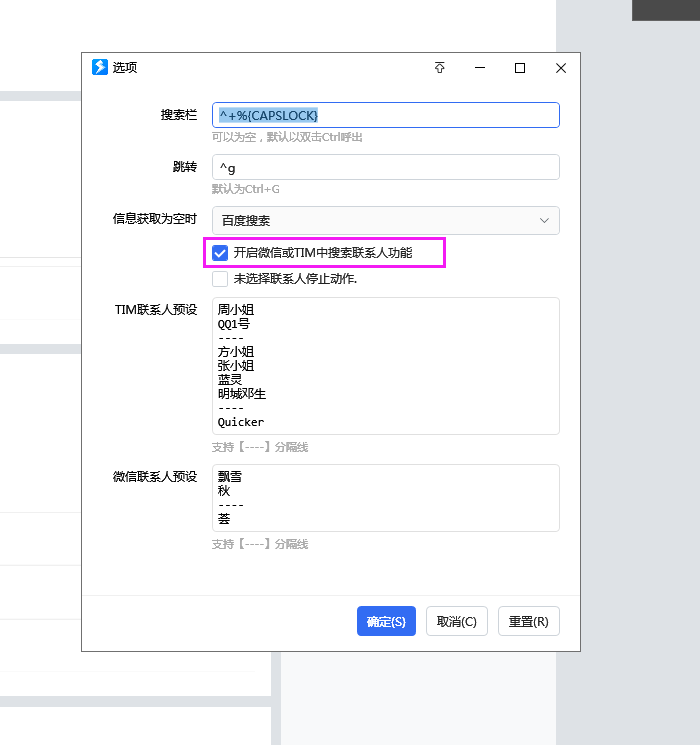Click the Quicker lightning app icon
Viewport: 700px width, 745px height.
coord(100,67)
